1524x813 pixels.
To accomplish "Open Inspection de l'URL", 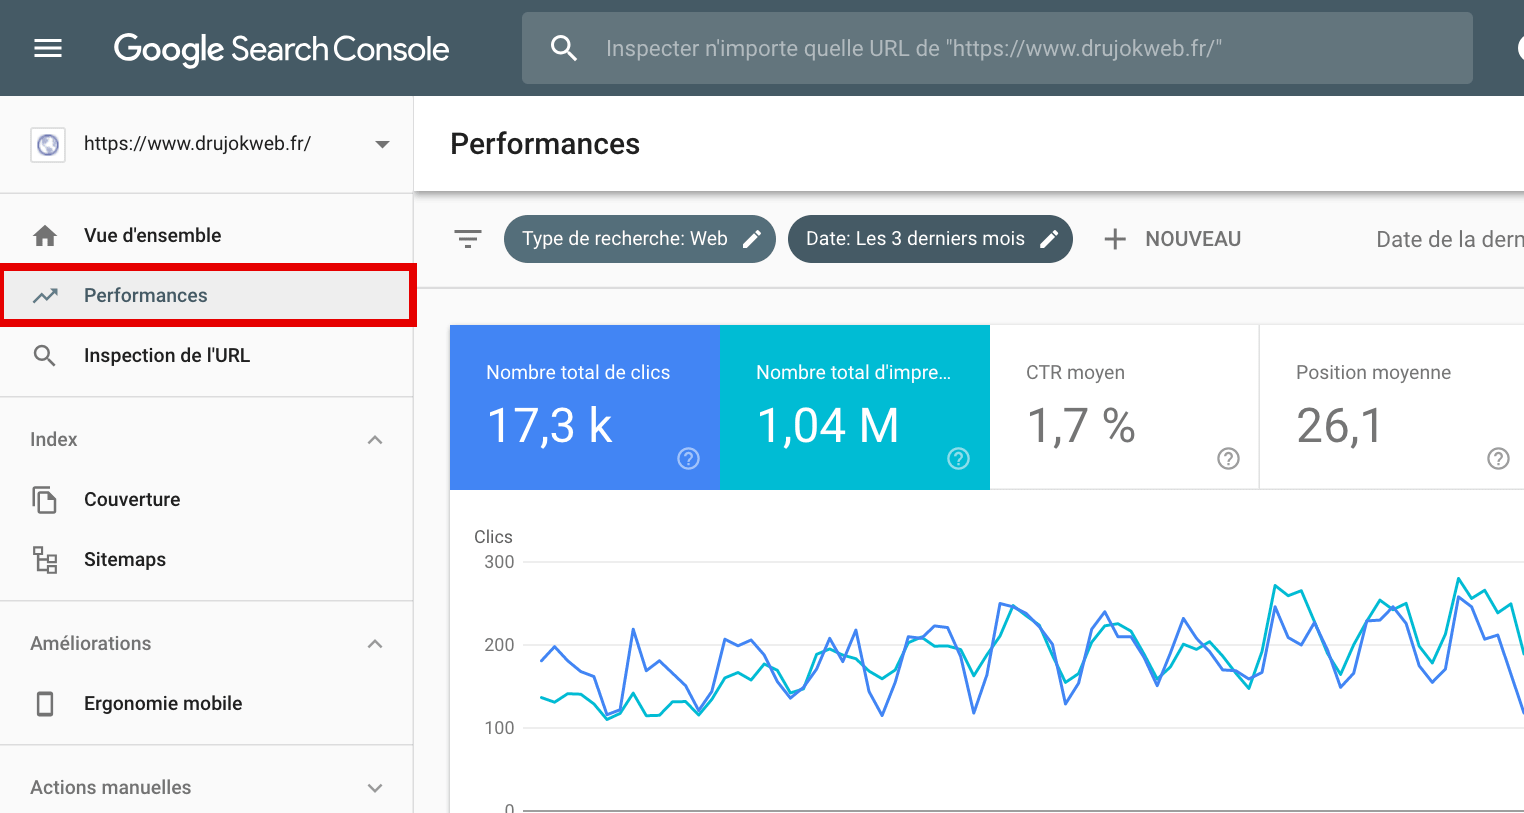I will 207,356.
